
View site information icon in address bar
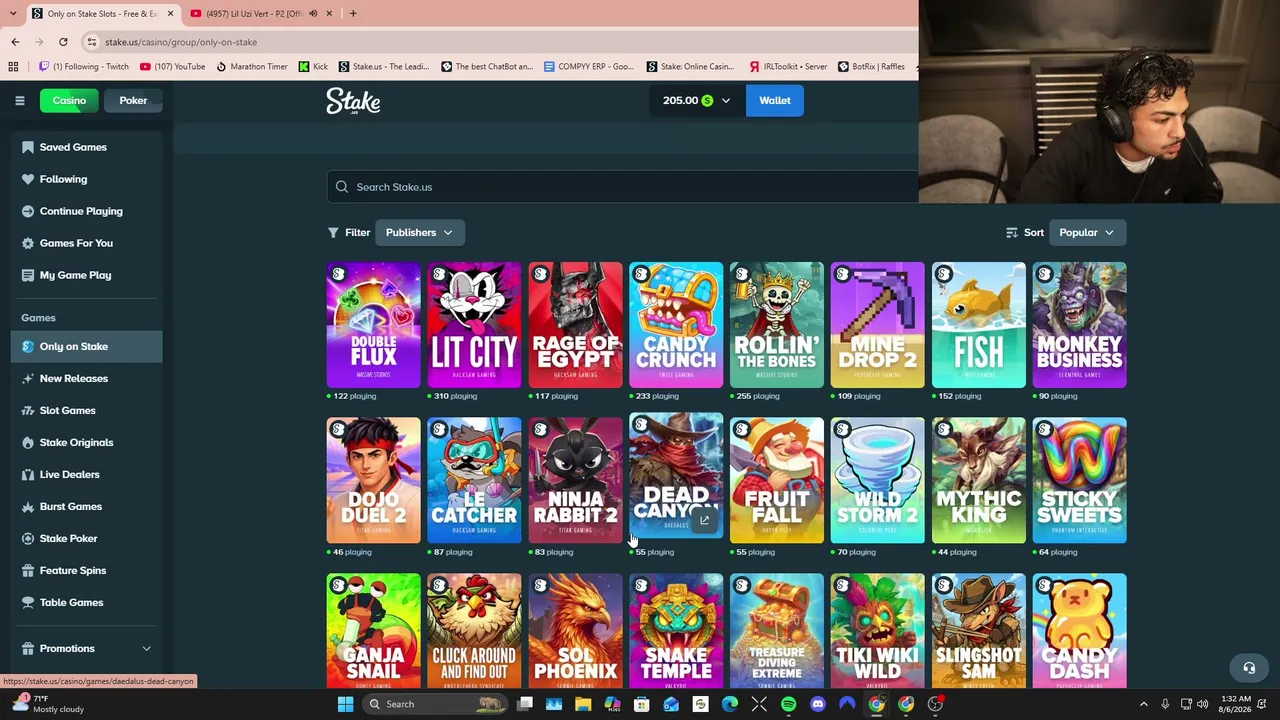[92, 42]
